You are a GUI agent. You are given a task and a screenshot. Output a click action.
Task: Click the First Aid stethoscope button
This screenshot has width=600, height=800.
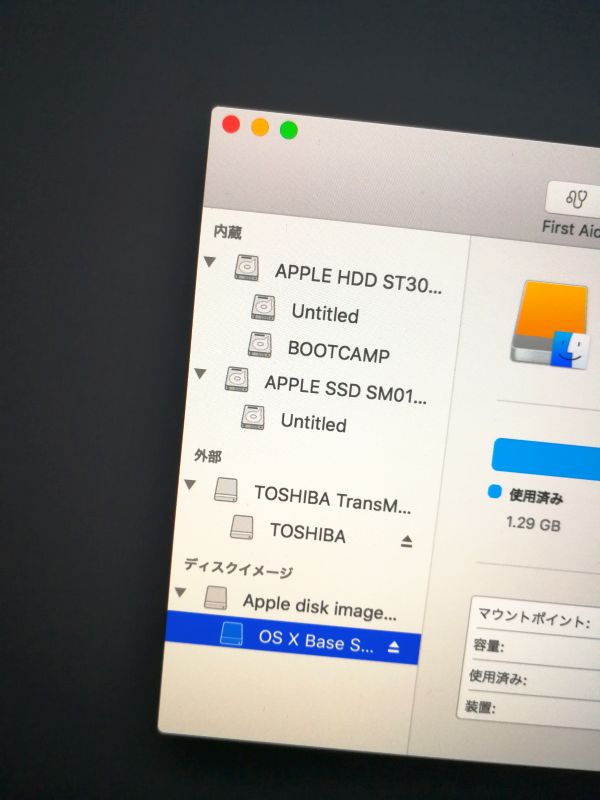point(573,198)
